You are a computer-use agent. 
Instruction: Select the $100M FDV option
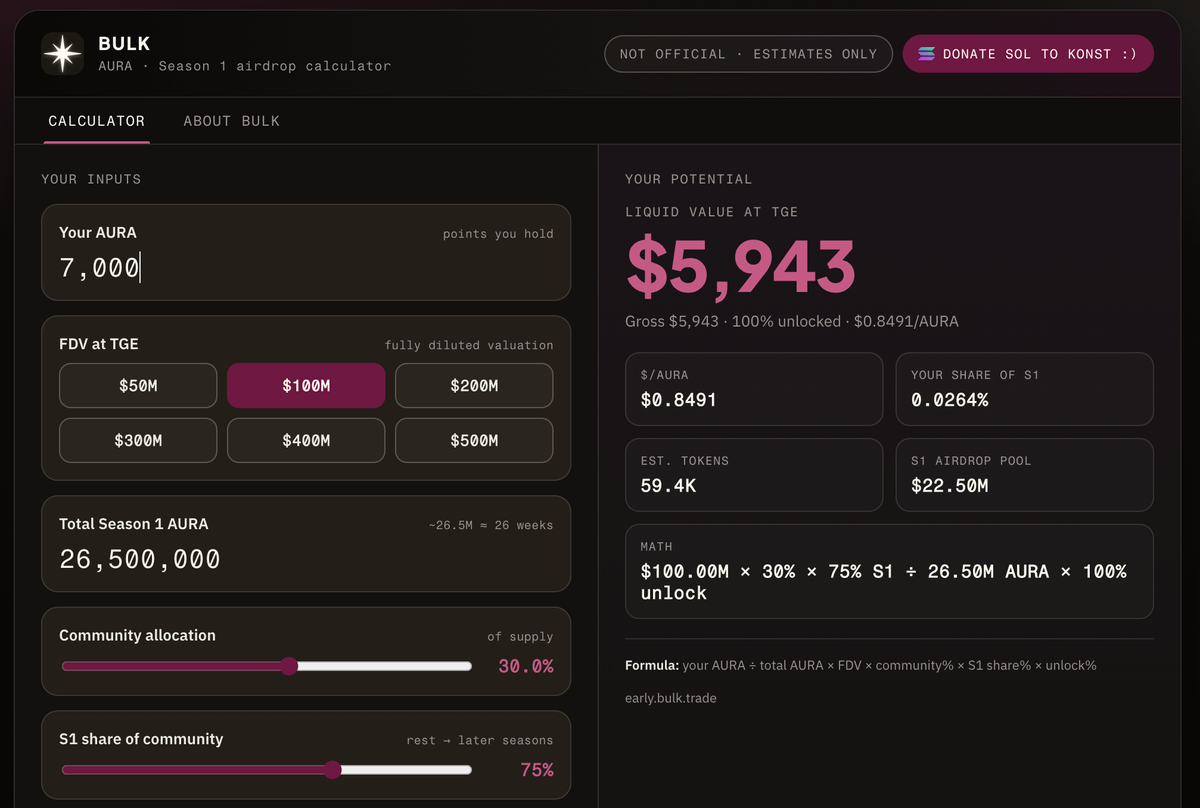[x=306, y=385]
